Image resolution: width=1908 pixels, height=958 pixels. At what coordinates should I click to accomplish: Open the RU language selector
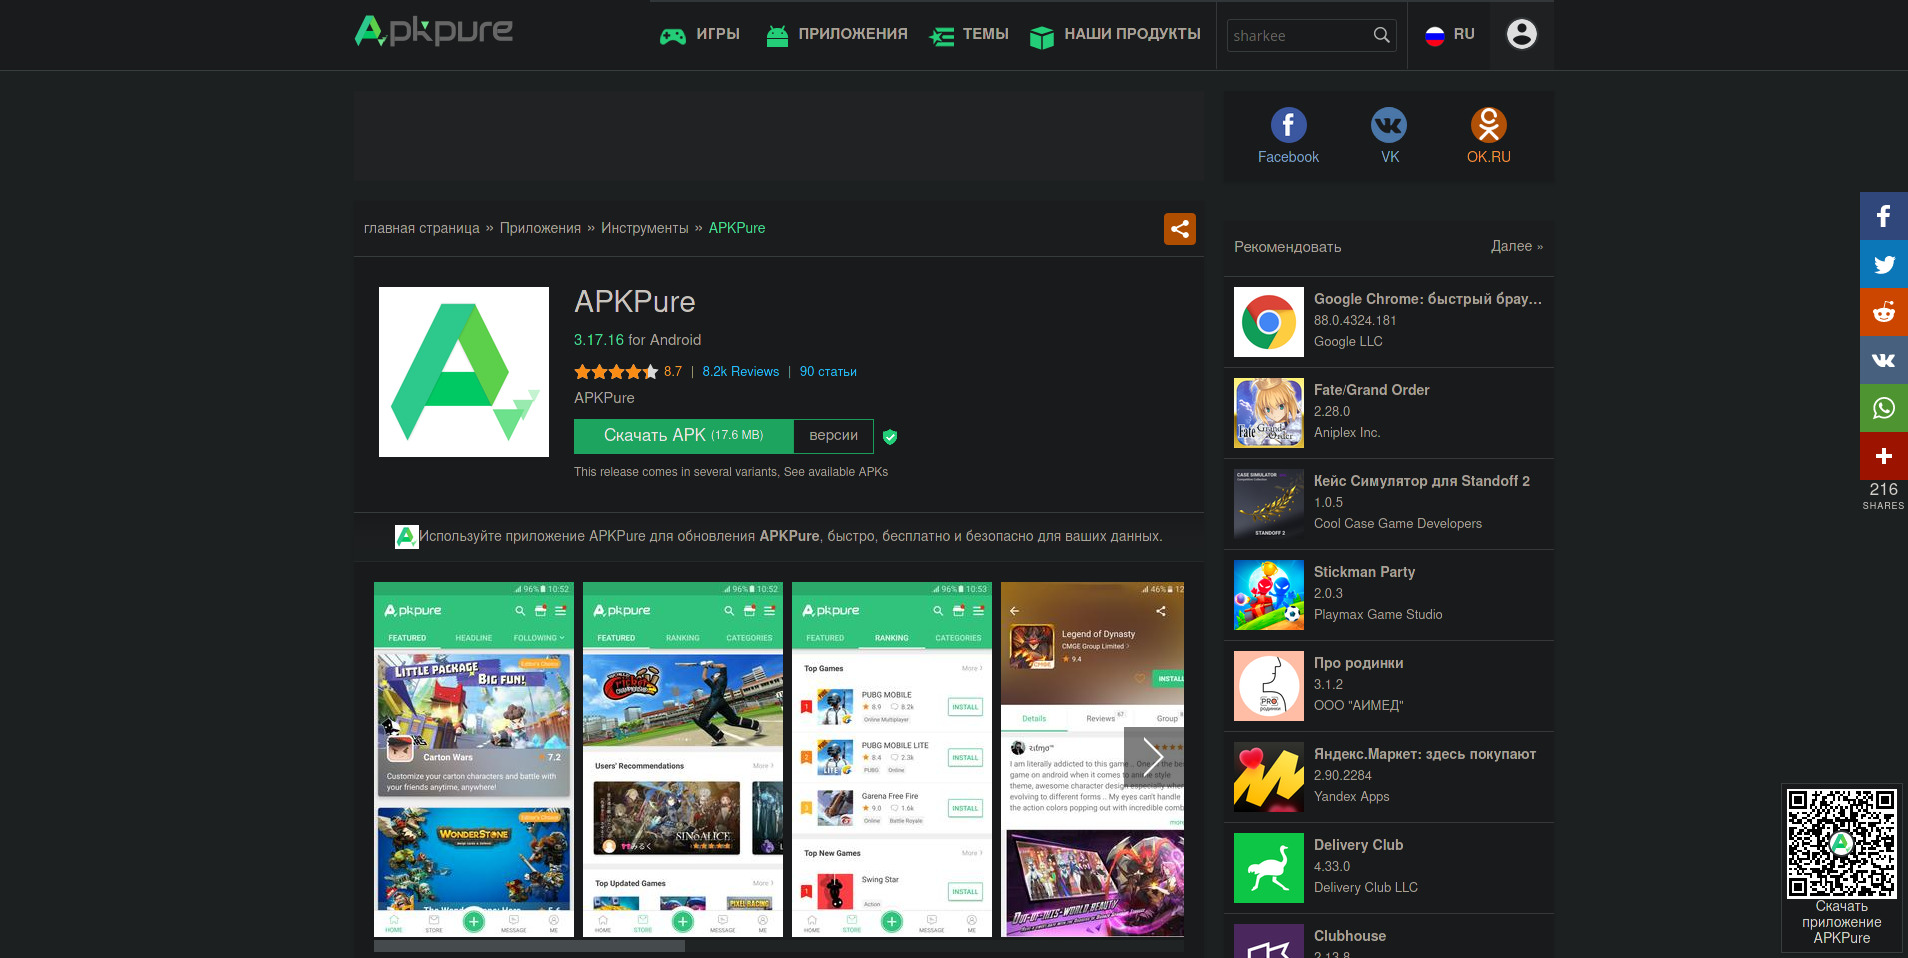1449,35
